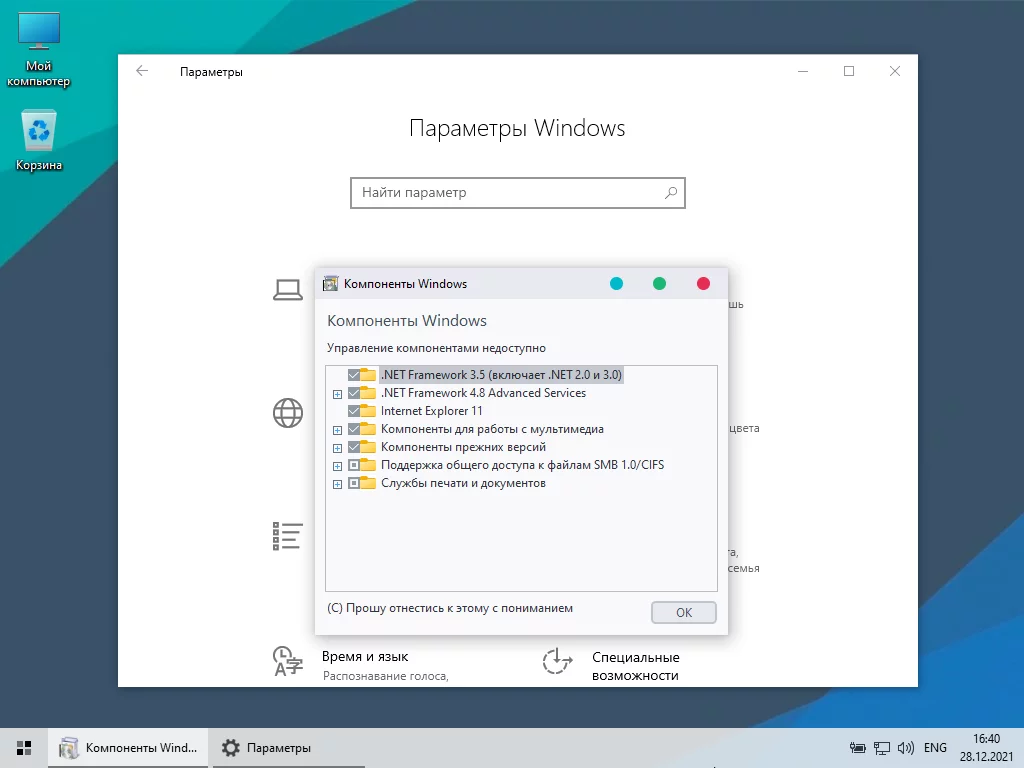Viewport: 1024px width, 768px height.
Task: Maximize the Параметры window
Action: pyautogui.click(x=849, y=71)
